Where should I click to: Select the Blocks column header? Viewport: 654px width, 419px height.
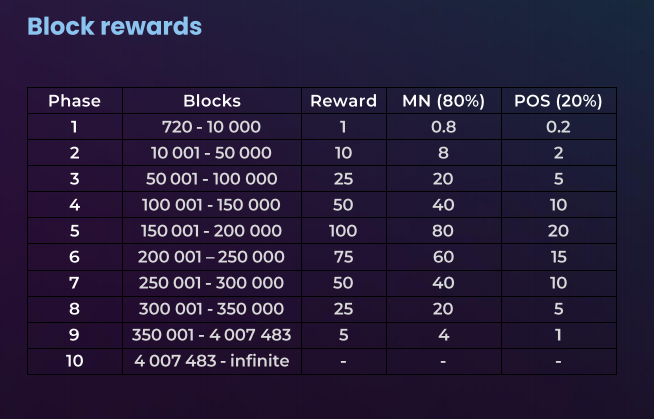(212, 100)
